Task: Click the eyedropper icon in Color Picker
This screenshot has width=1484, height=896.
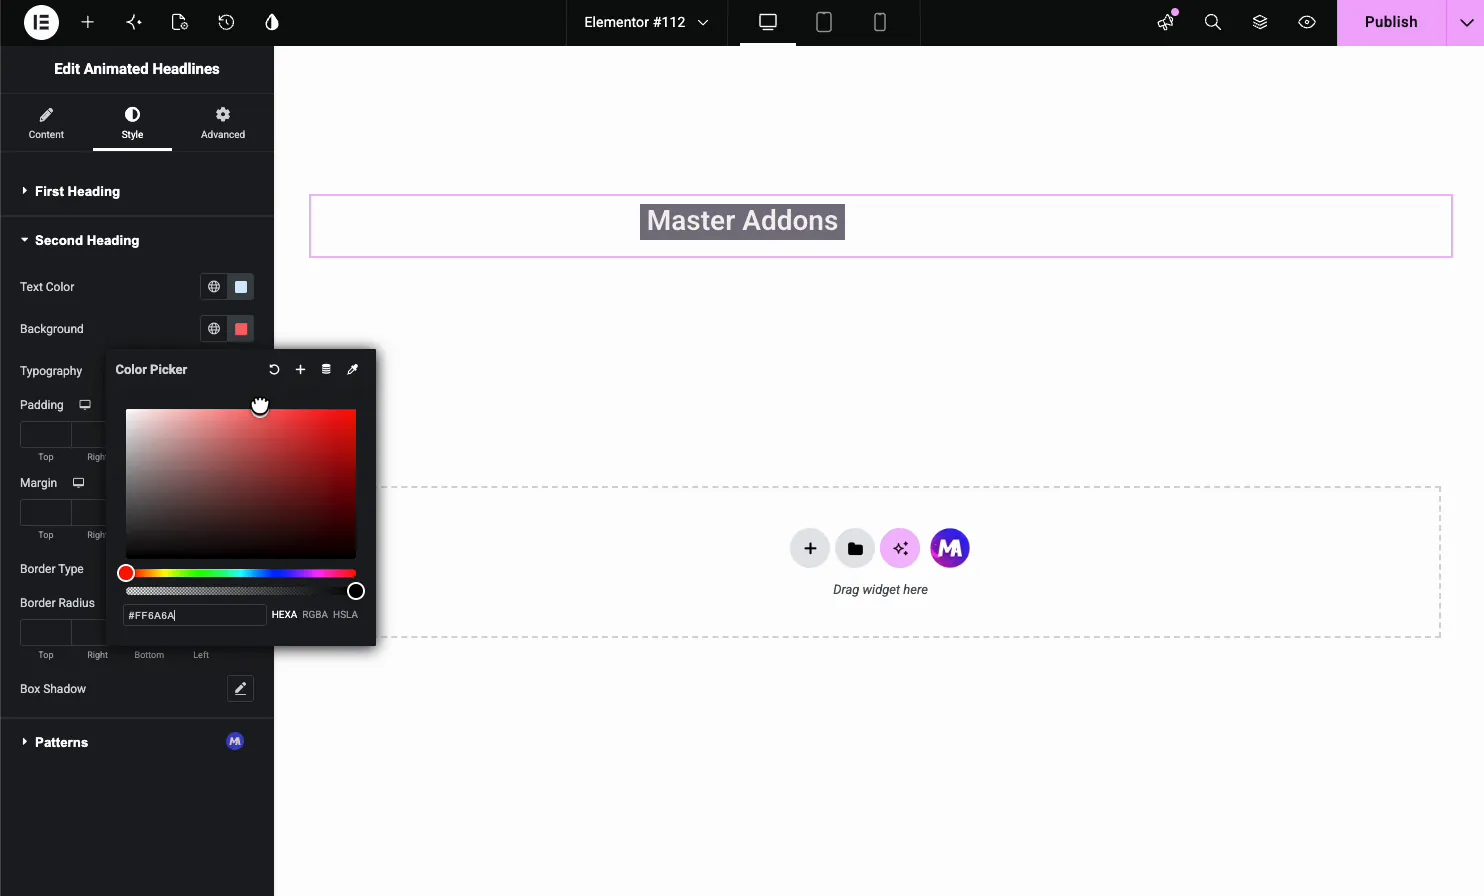Action: (352, 369)
